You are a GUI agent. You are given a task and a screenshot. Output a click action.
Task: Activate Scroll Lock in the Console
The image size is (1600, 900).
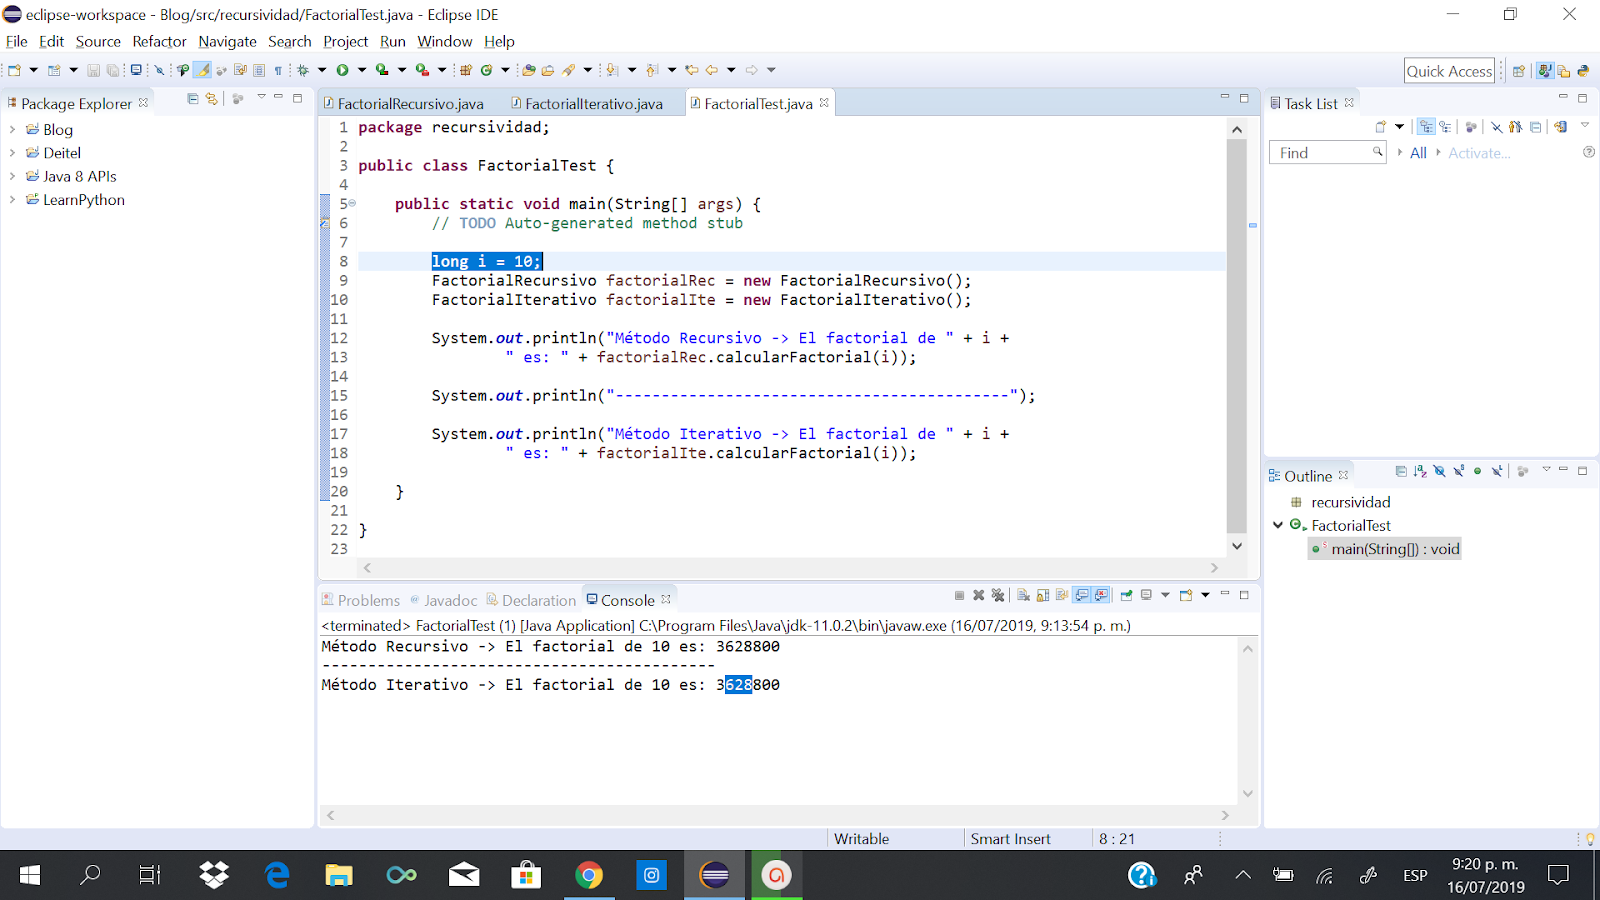(x=1042, y=595)
